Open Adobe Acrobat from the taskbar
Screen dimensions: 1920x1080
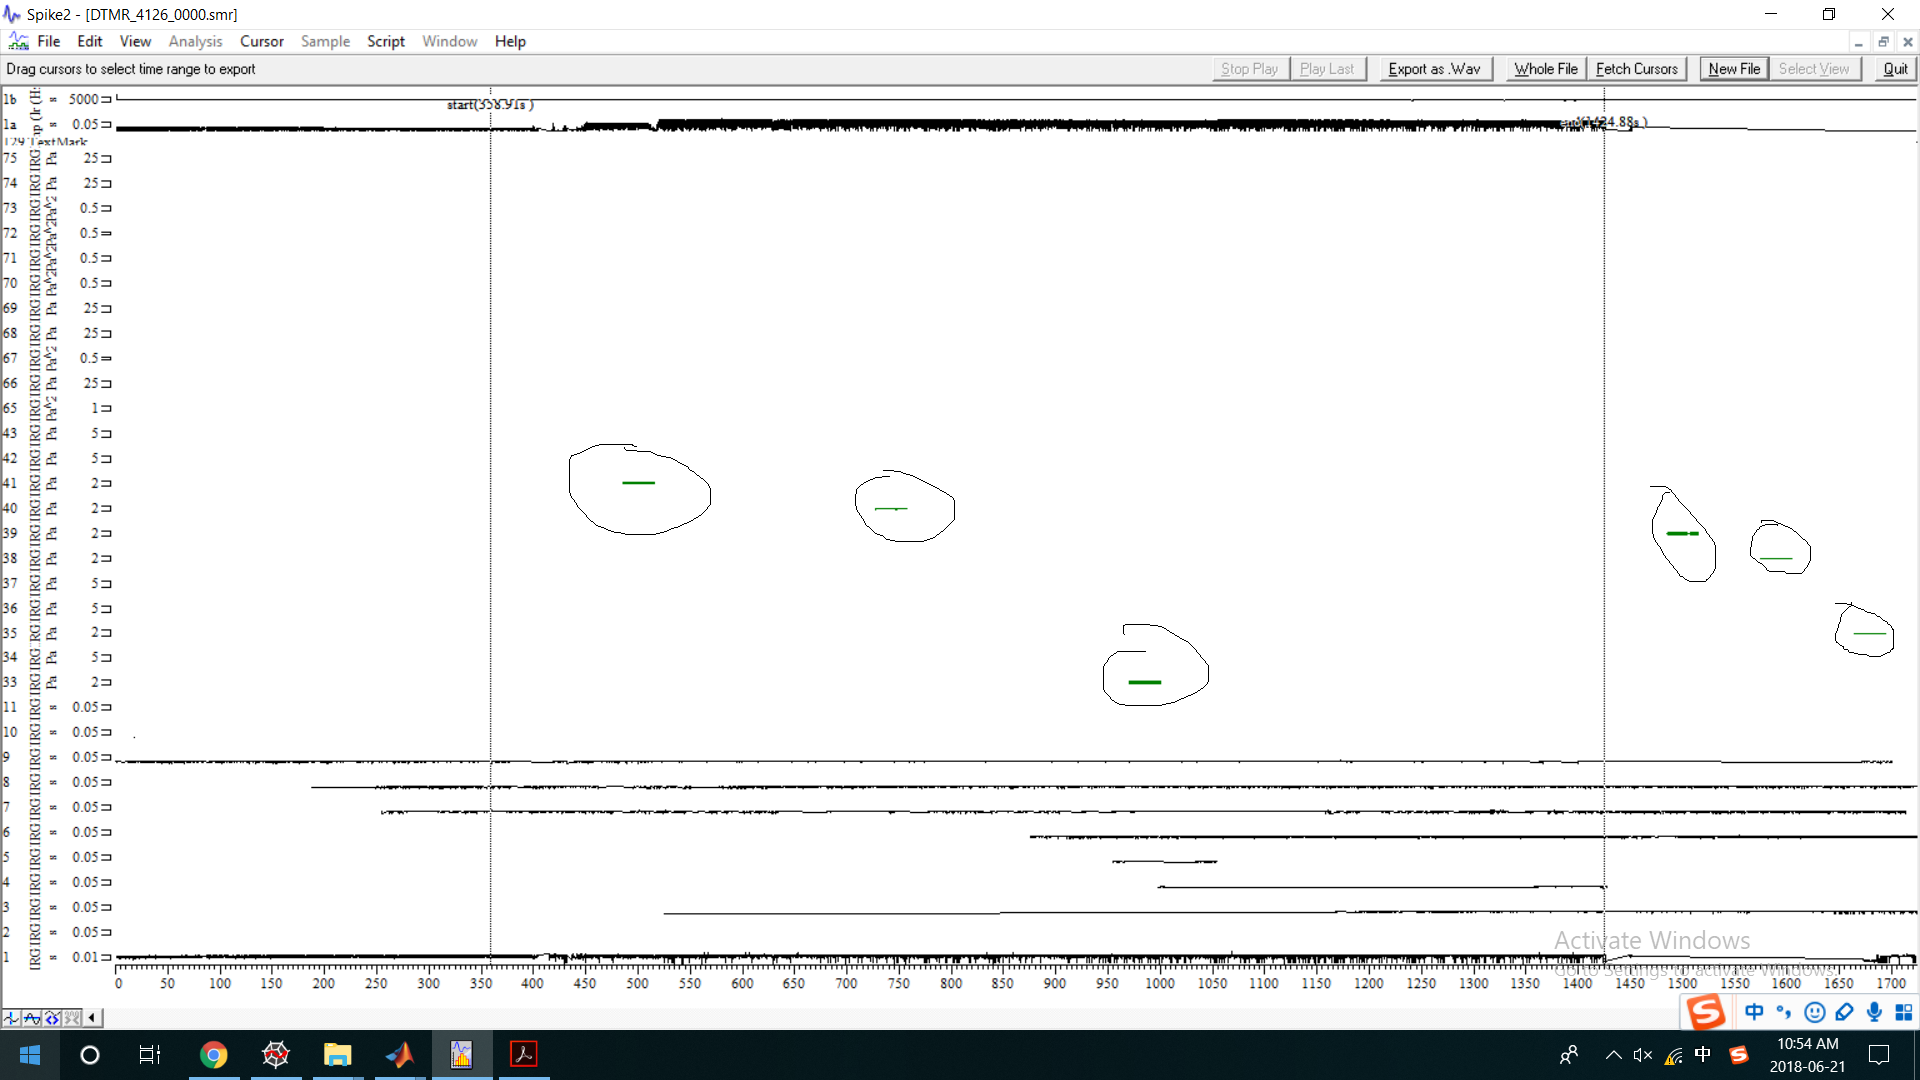523,1054
